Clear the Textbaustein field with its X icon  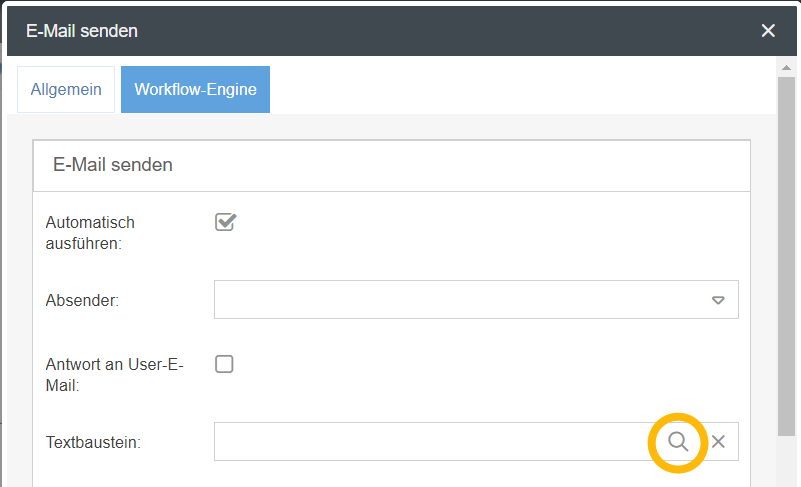point(718,441)
